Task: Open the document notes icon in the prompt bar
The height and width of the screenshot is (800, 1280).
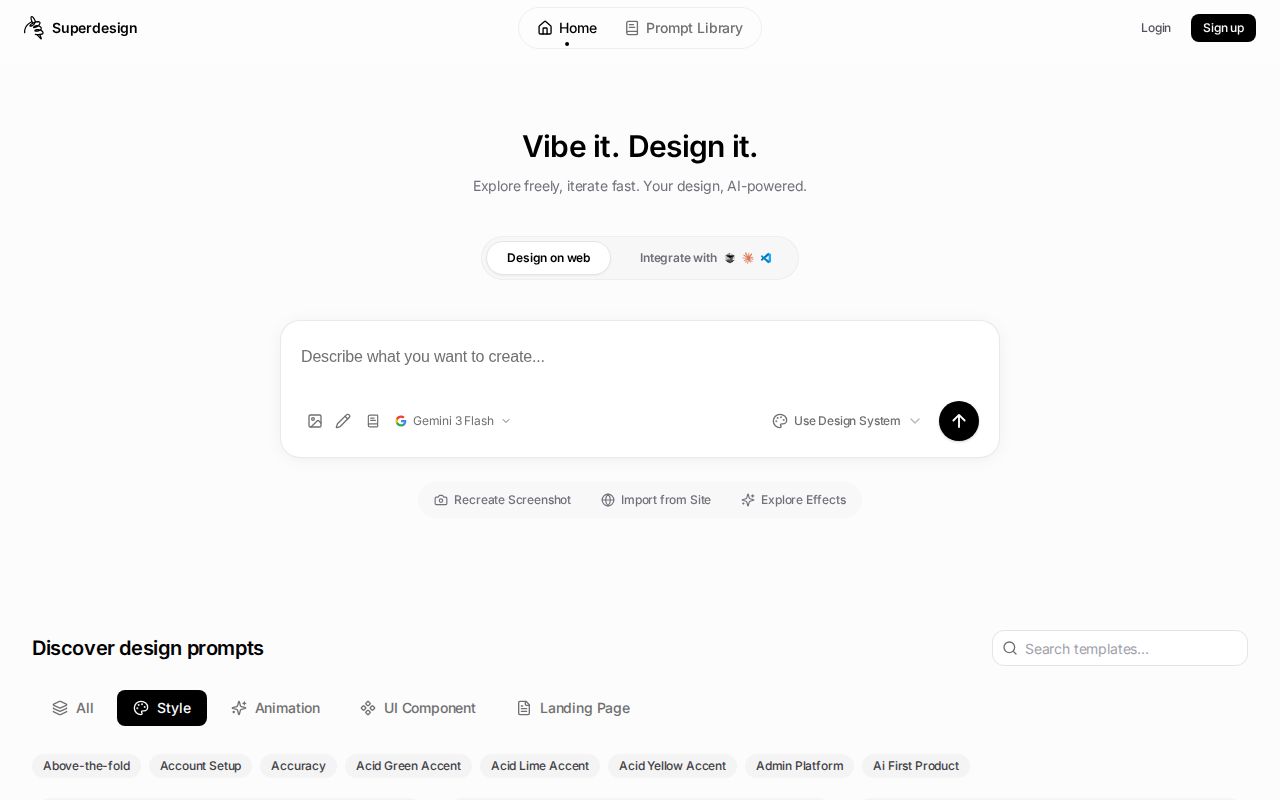Action: (373, 421)
